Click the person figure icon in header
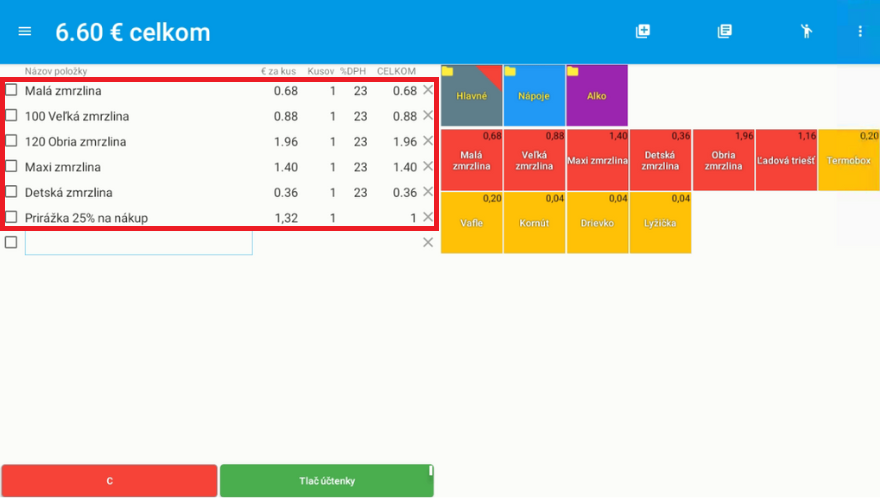This screenshot has width=880, height=498. point(807,31)
